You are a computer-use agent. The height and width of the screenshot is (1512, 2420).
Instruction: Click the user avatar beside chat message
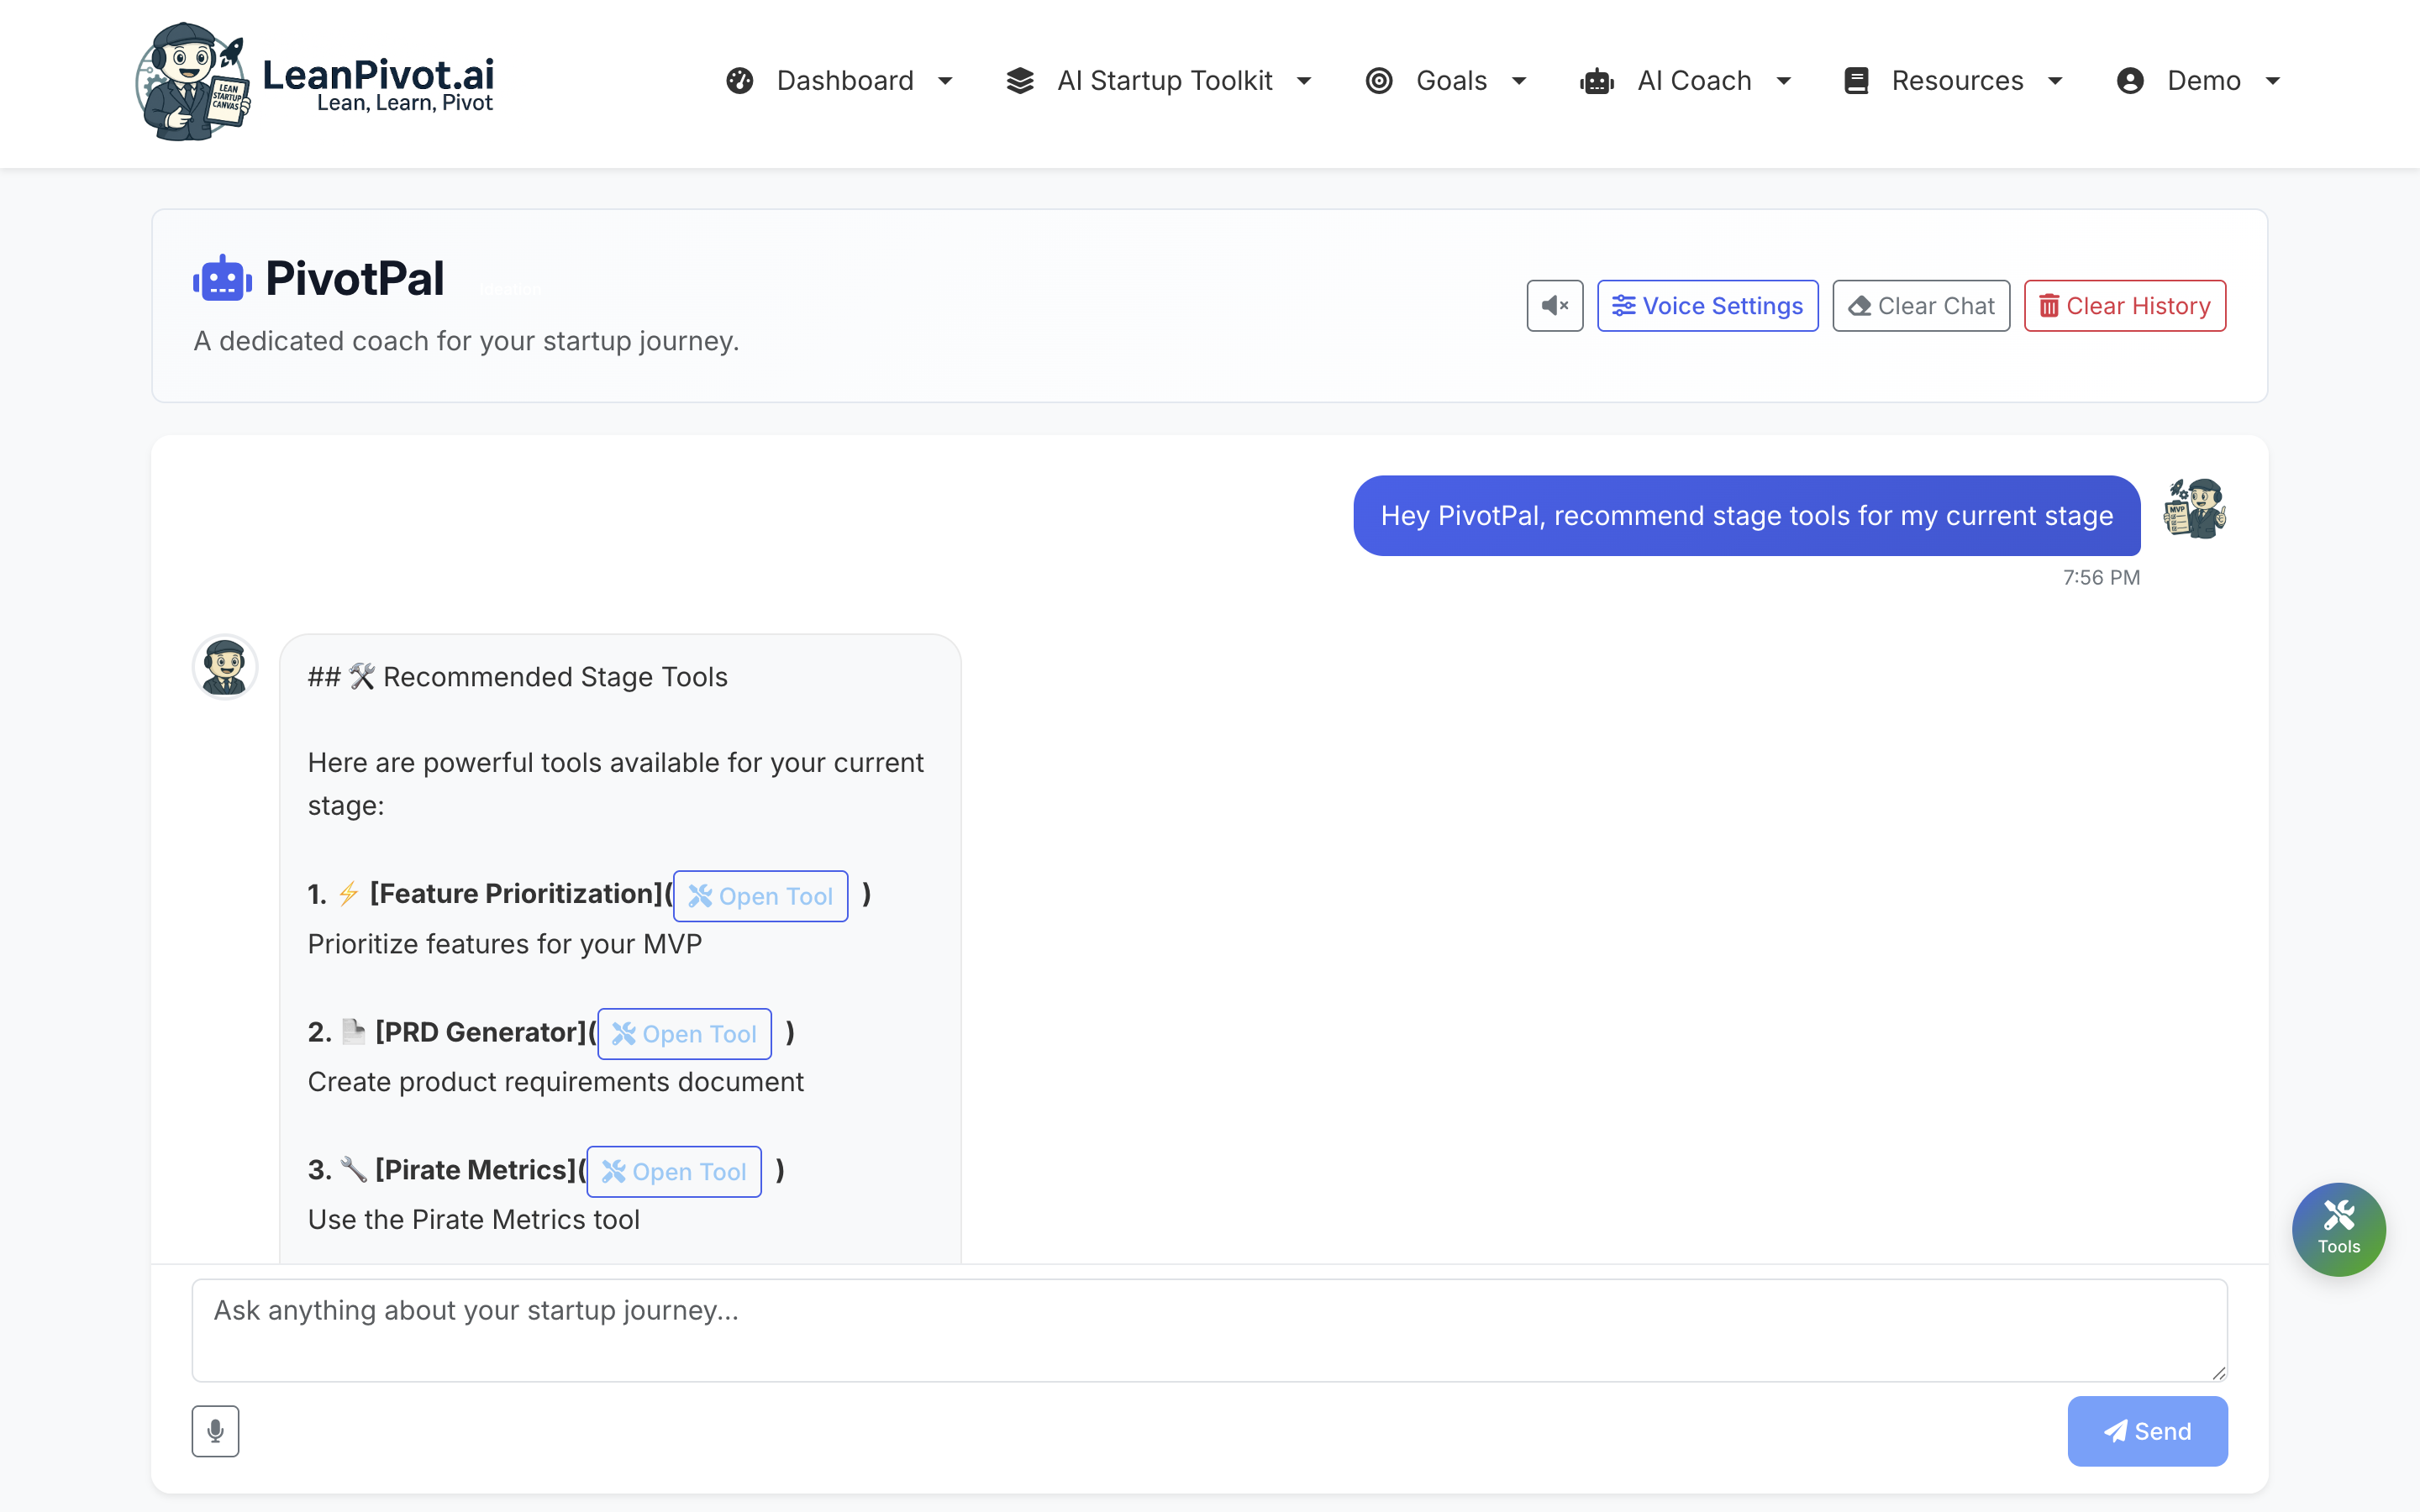(2194, 509)
